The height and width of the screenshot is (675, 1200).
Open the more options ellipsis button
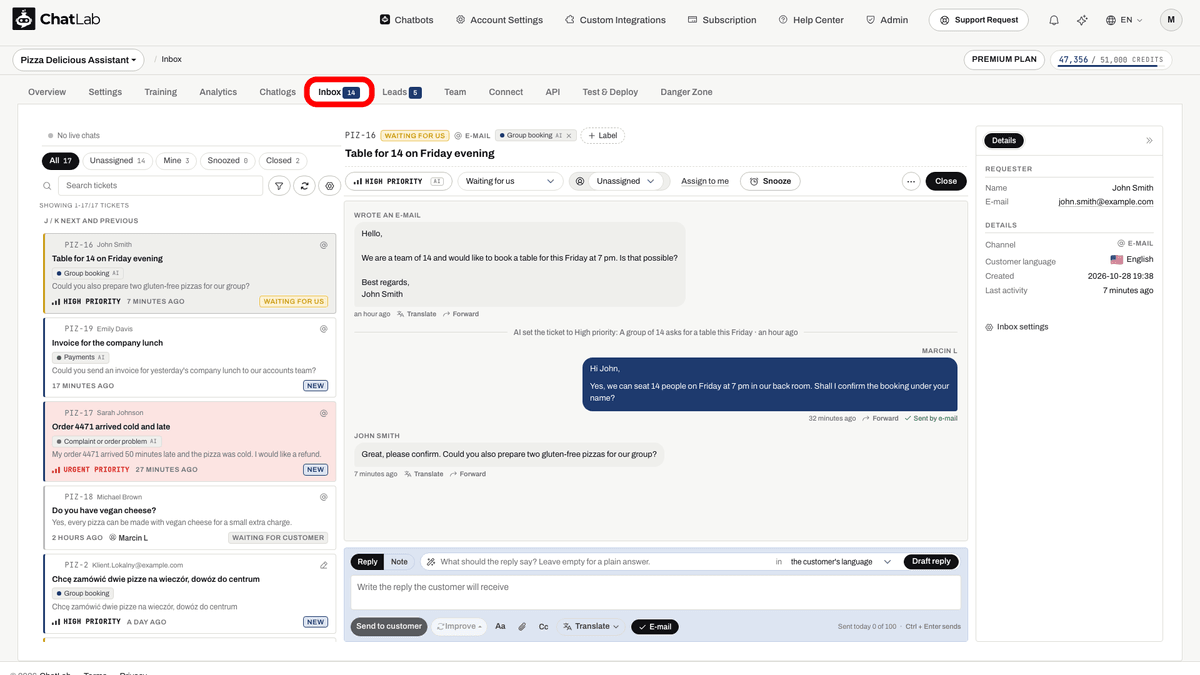click(x=910, y=181)
